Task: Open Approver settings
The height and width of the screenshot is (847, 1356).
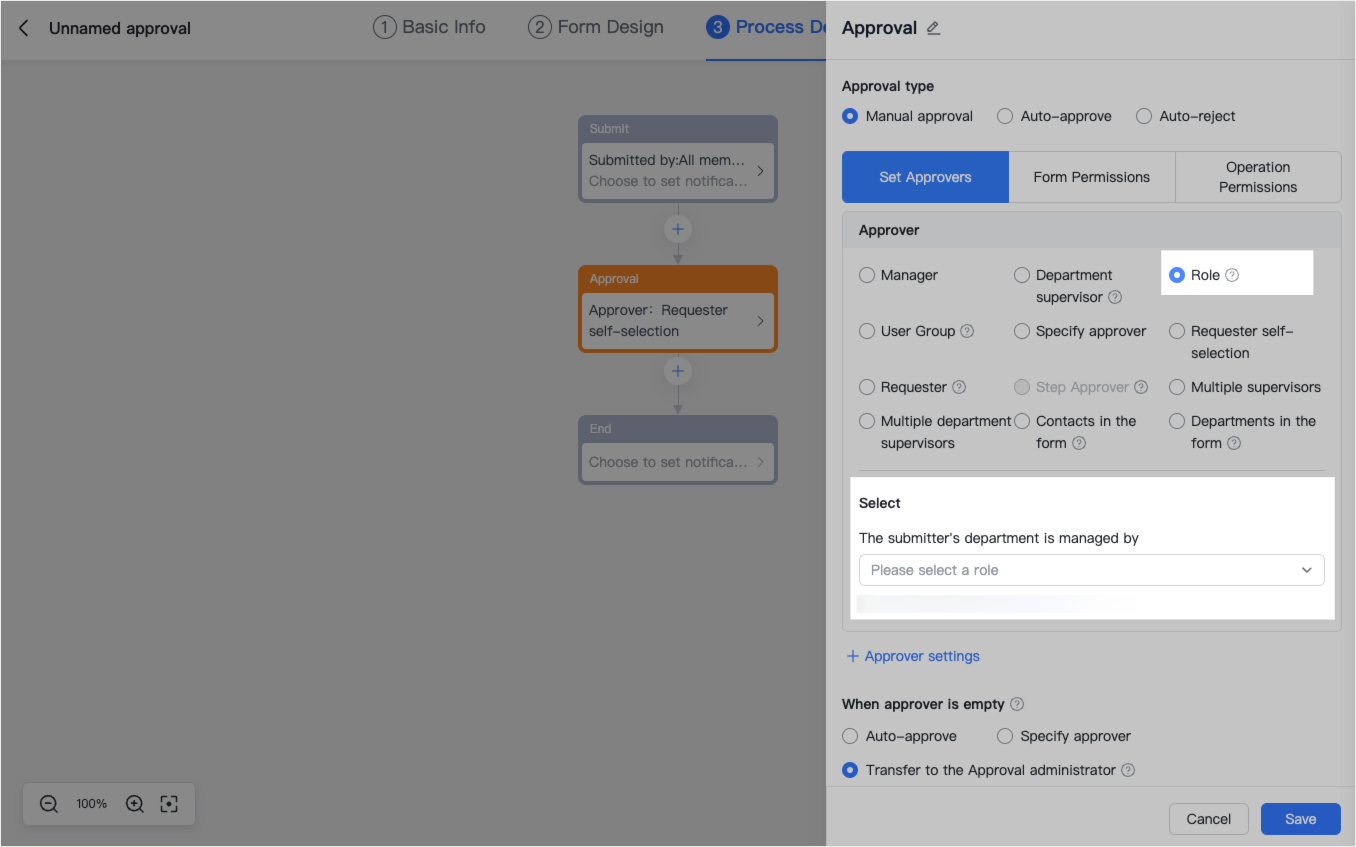Action: point(912,655)
